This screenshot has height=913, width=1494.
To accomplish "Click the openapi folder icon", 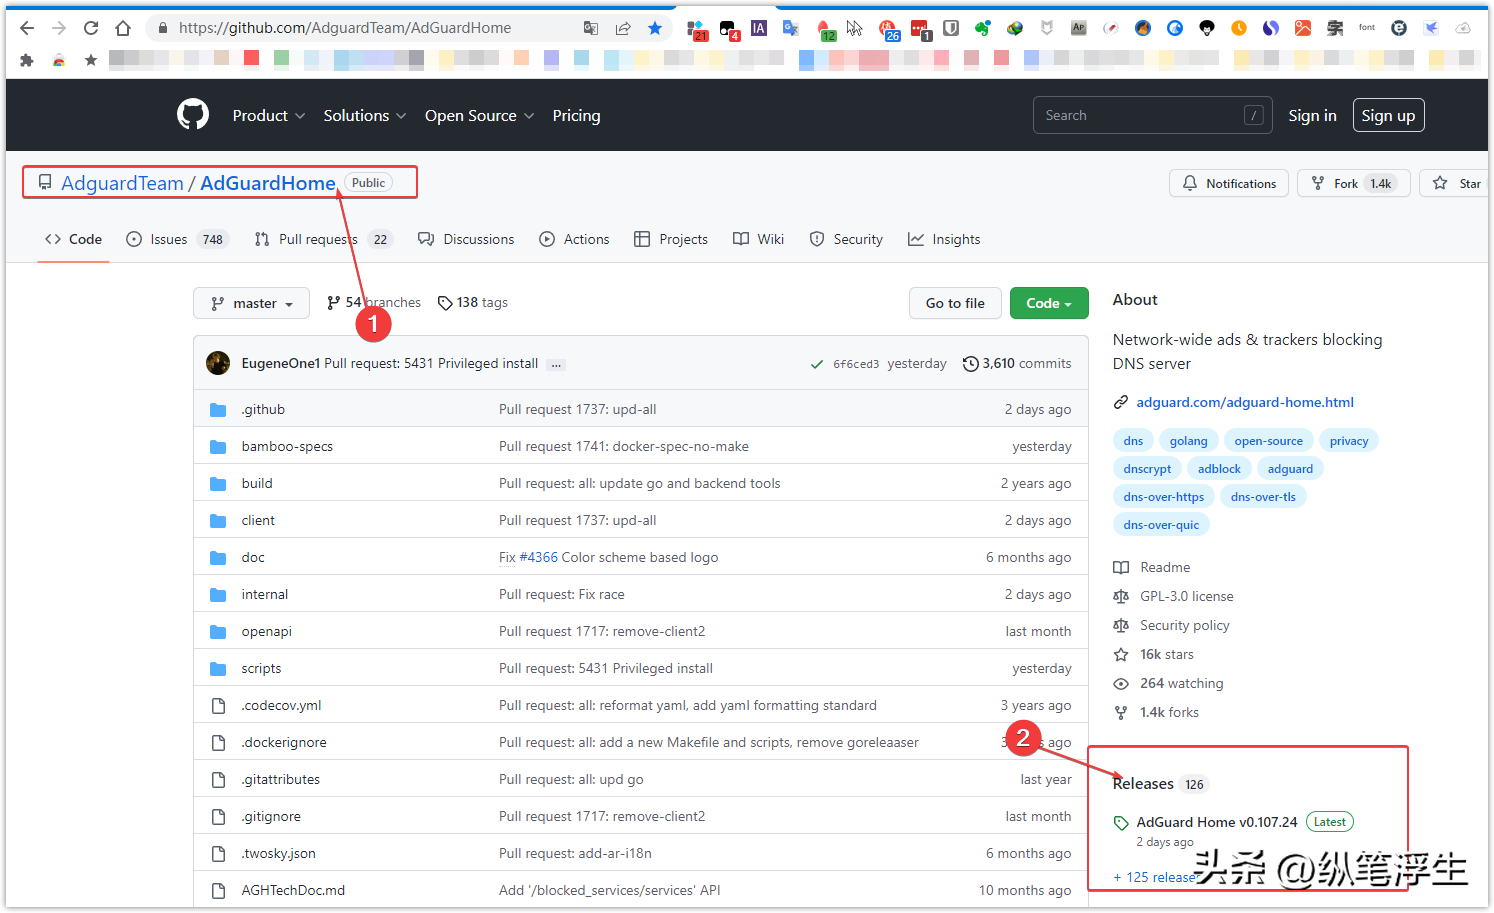I will click(218, 631).
